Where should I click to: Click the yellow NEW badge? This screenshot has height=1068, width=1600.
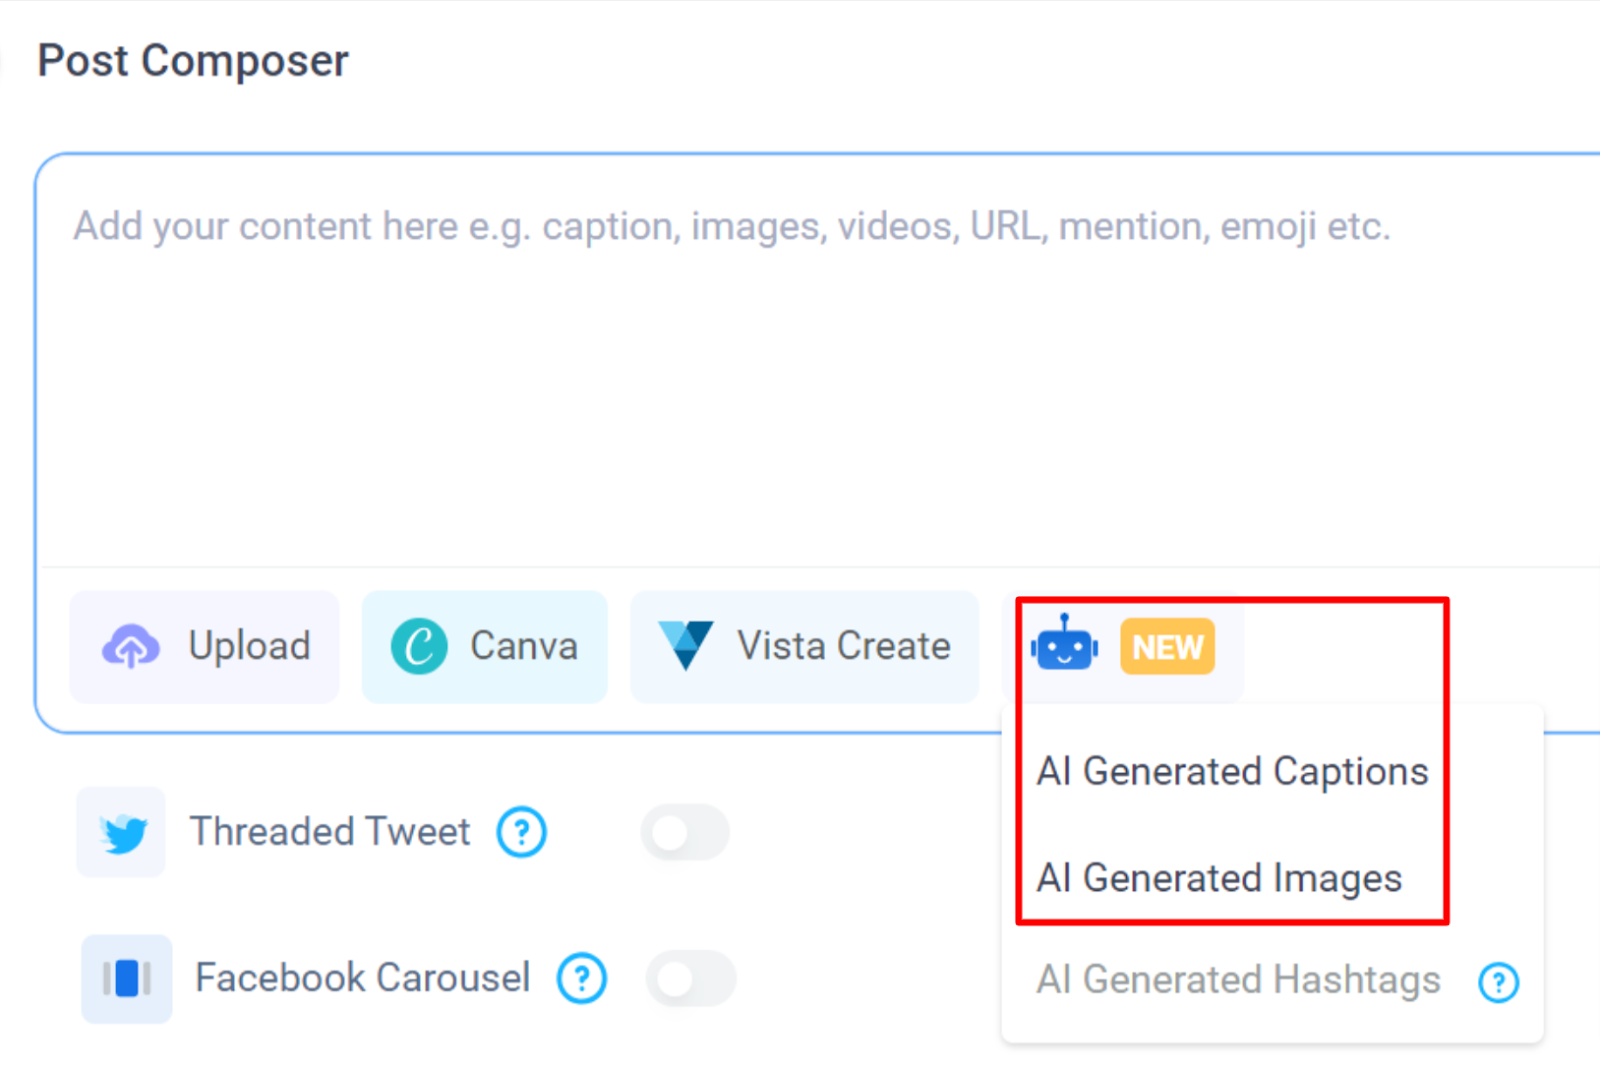point(1167,647)
